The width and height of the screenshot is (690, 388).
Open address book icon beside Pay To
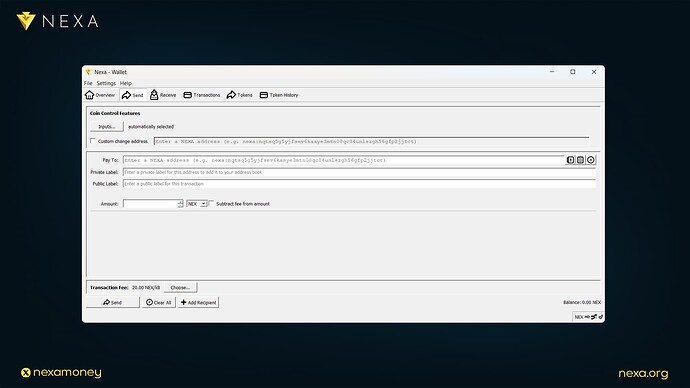(570, 160)
